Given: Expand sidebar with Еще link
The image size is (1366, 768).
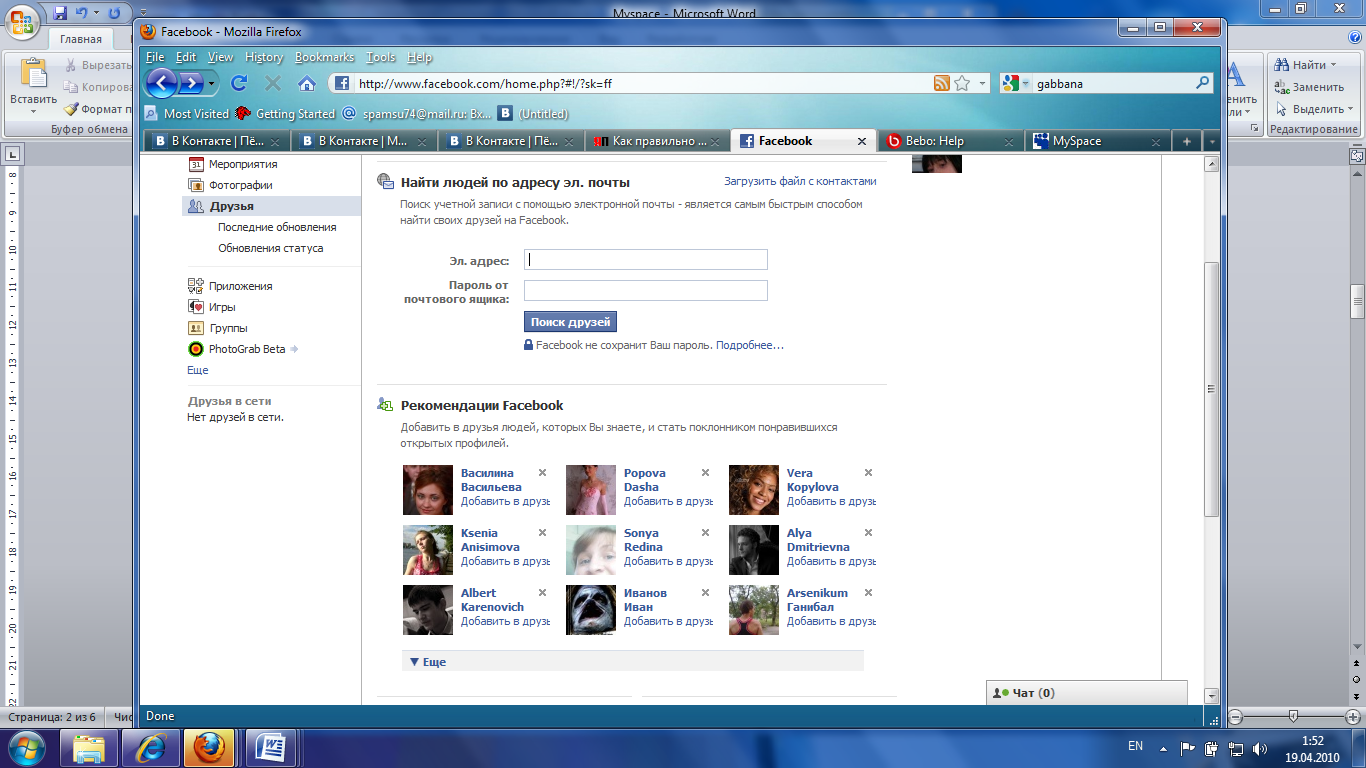Looking at the screenshot, I should pos(198,370).
